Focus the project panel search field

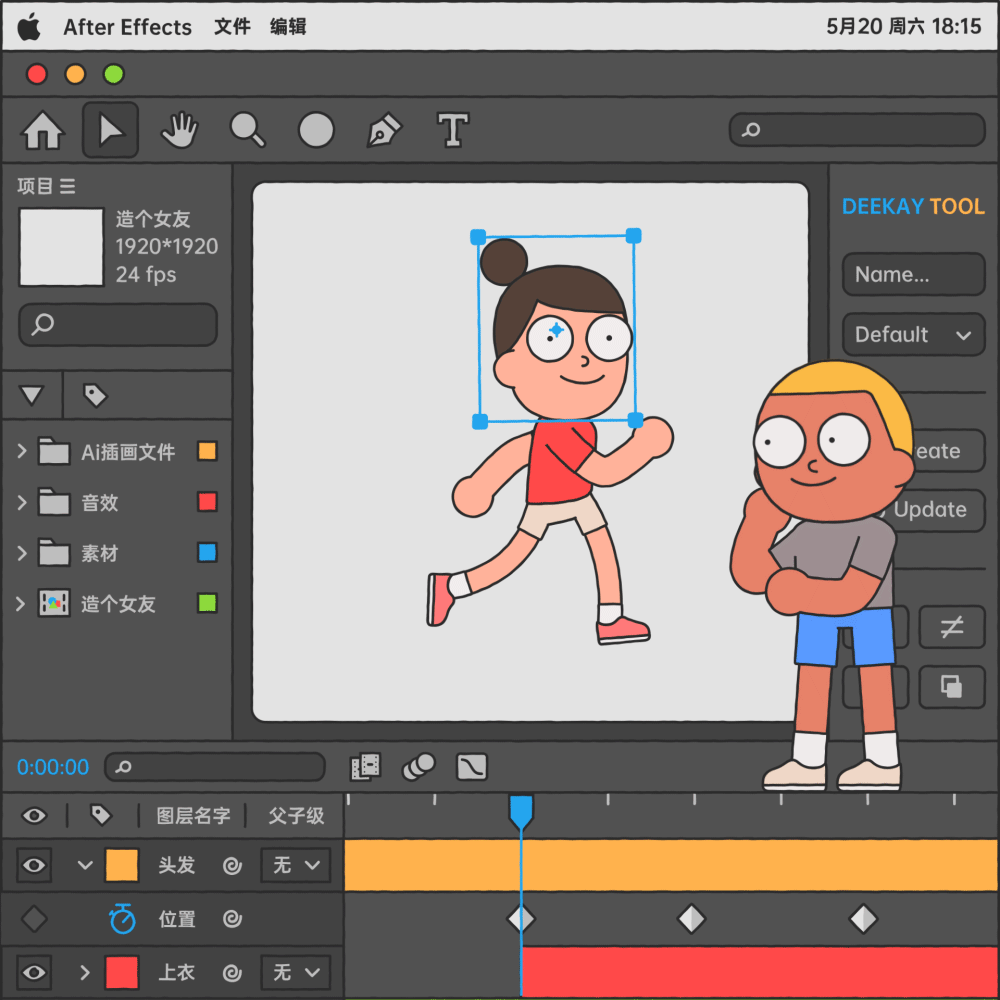point(118,324)
